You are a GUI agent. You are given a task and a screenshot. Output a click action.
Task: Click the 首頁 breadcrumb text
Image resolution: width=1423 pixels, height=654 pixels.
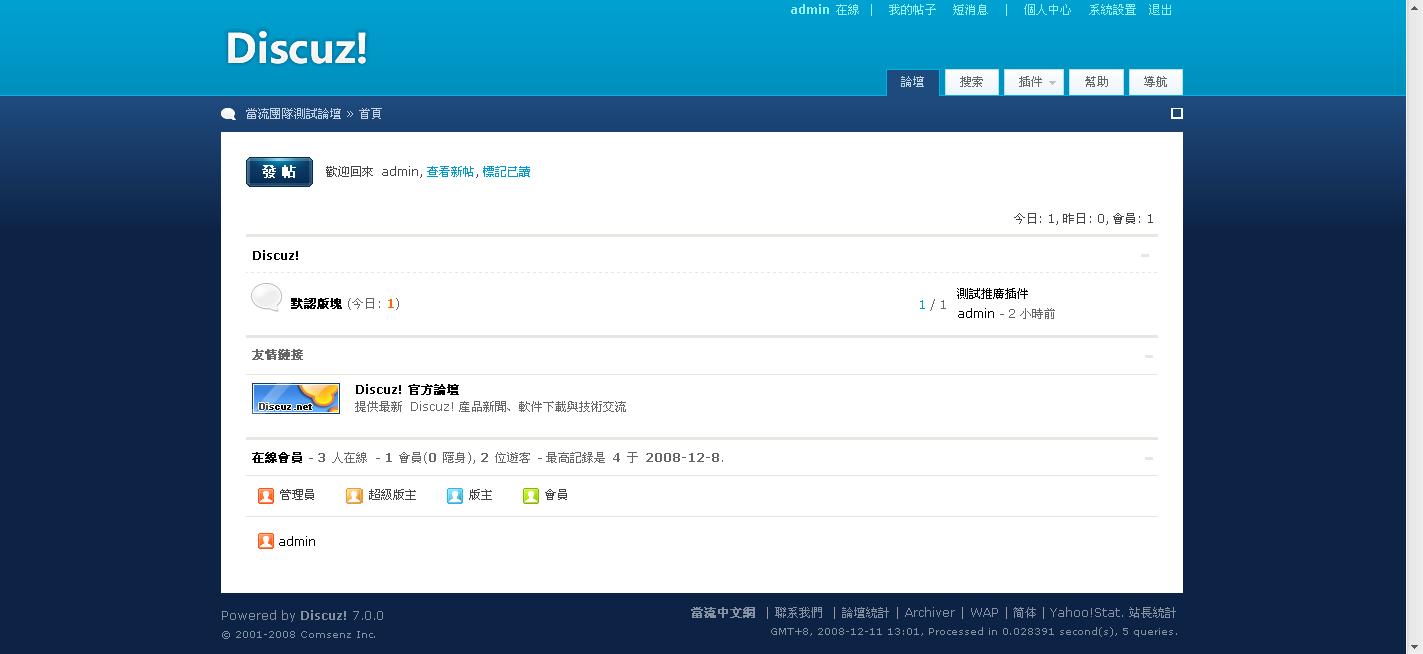(x=370, y=114)
